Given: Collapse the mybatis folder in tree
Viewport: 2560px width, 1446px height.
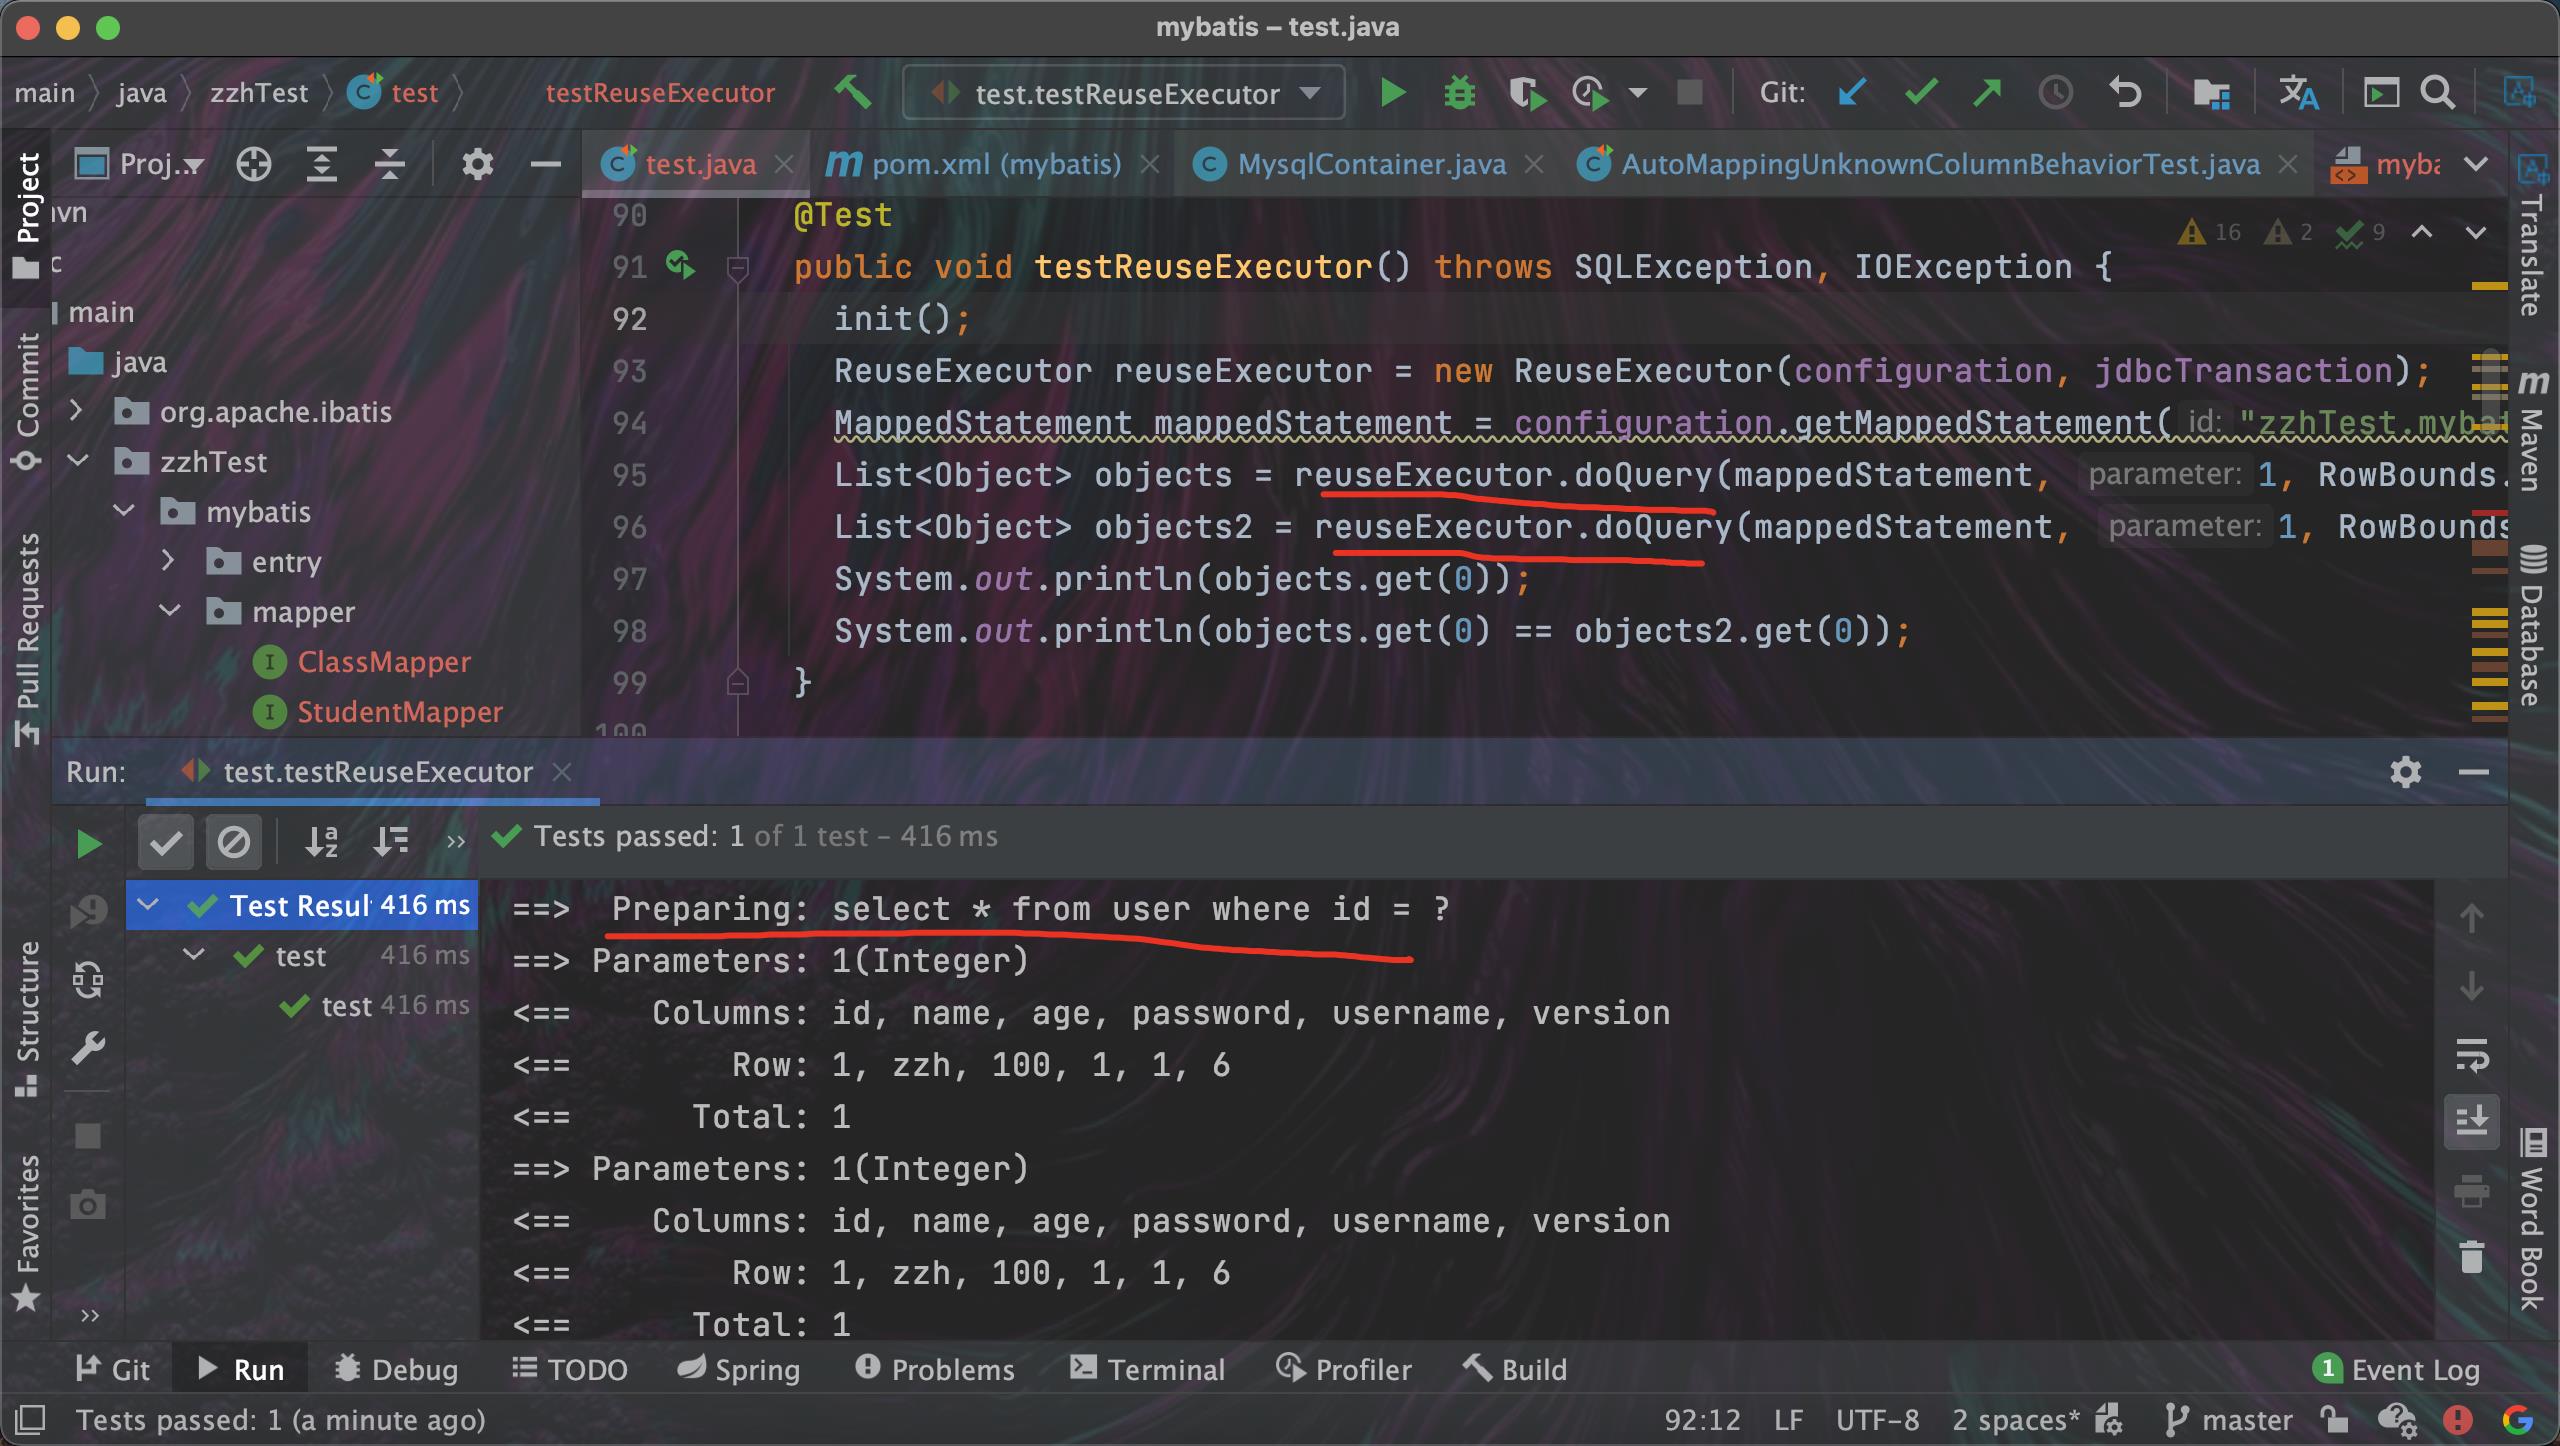Looking at the screenshot, I should click(124, 511).
